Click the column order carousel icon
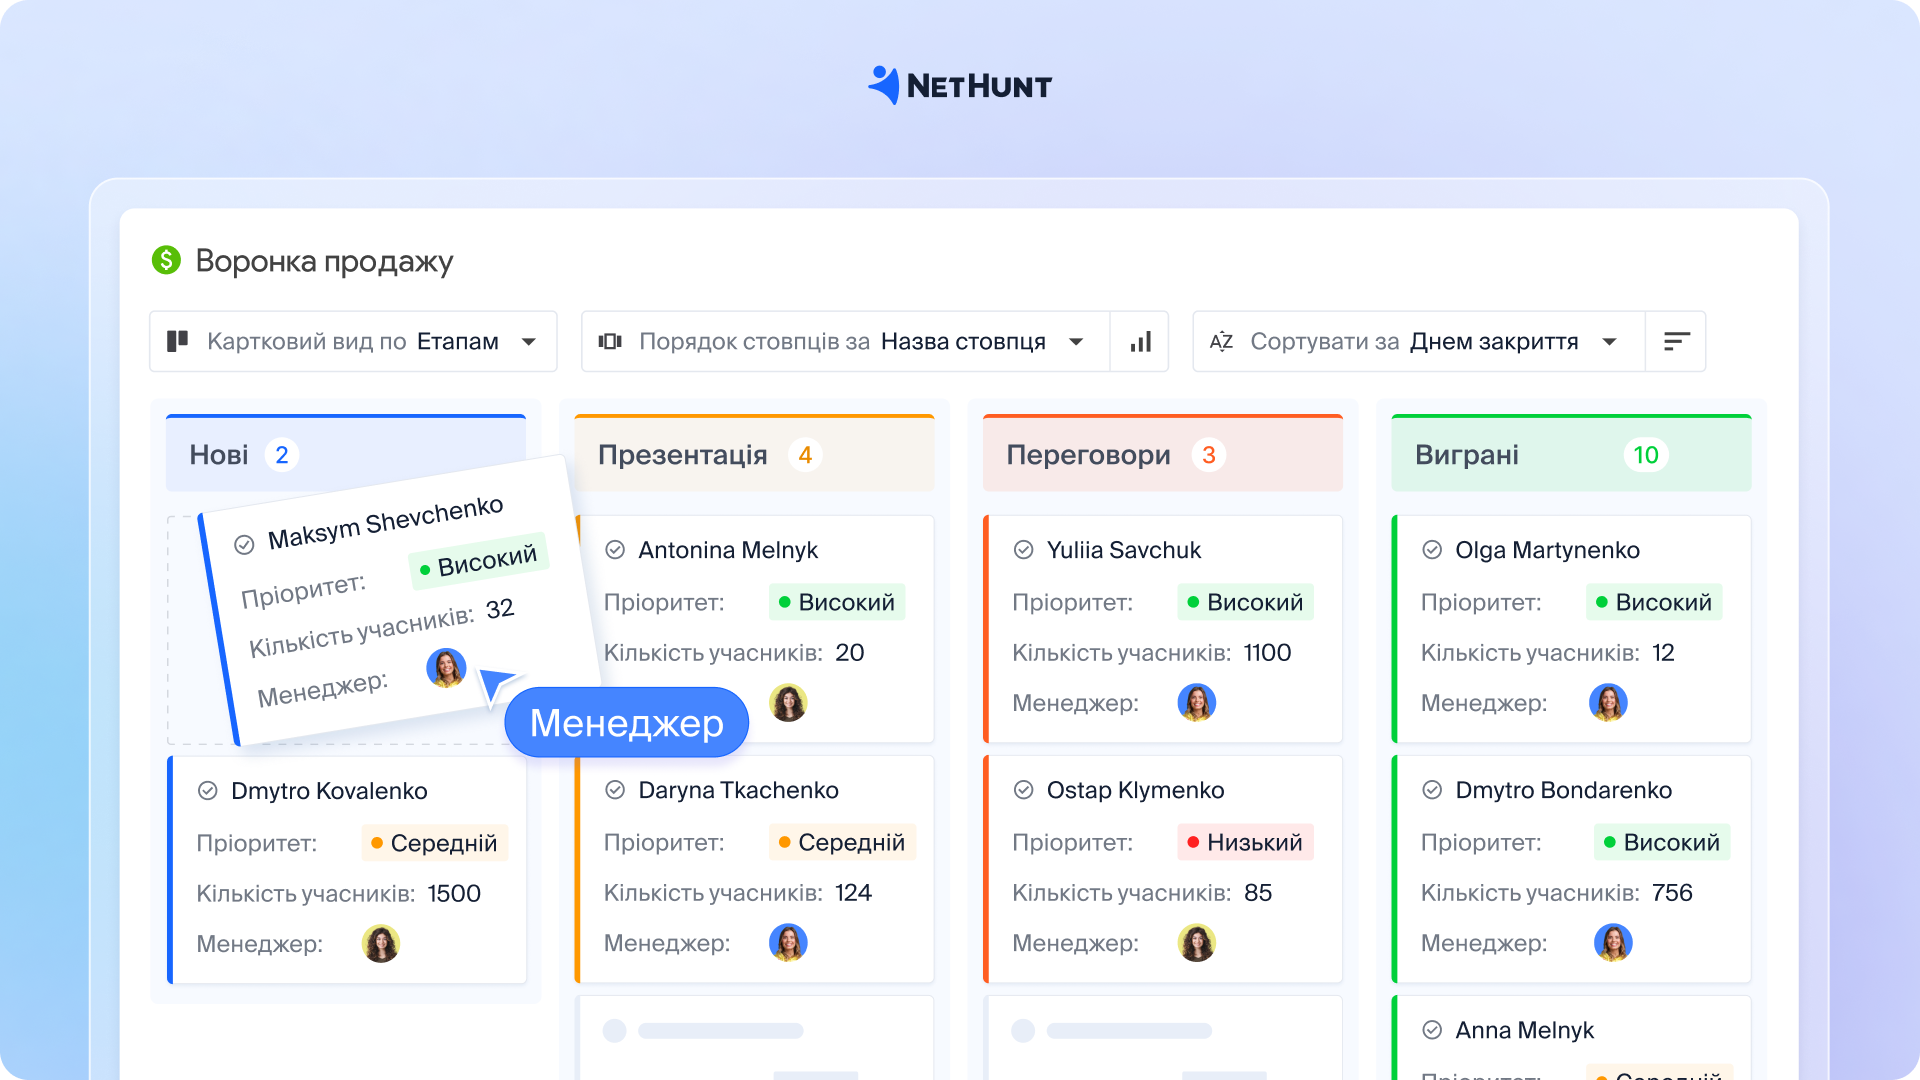The width and height of the screenshot is (1920, 1080). (x=610, y=342)
